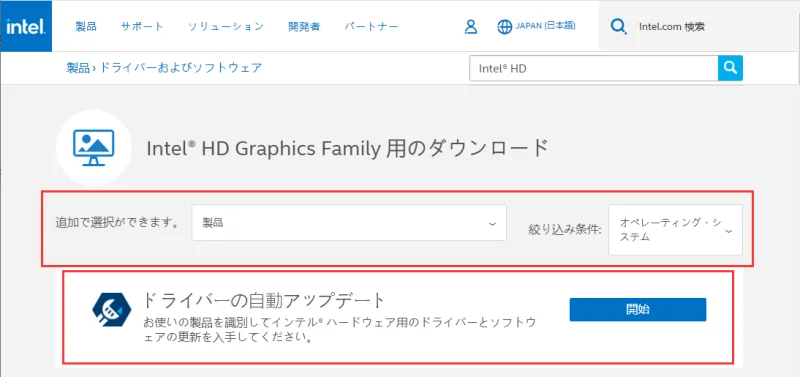The image size is (800, 377).
Task: Click the Intel® HD search field
Action: 593,68
